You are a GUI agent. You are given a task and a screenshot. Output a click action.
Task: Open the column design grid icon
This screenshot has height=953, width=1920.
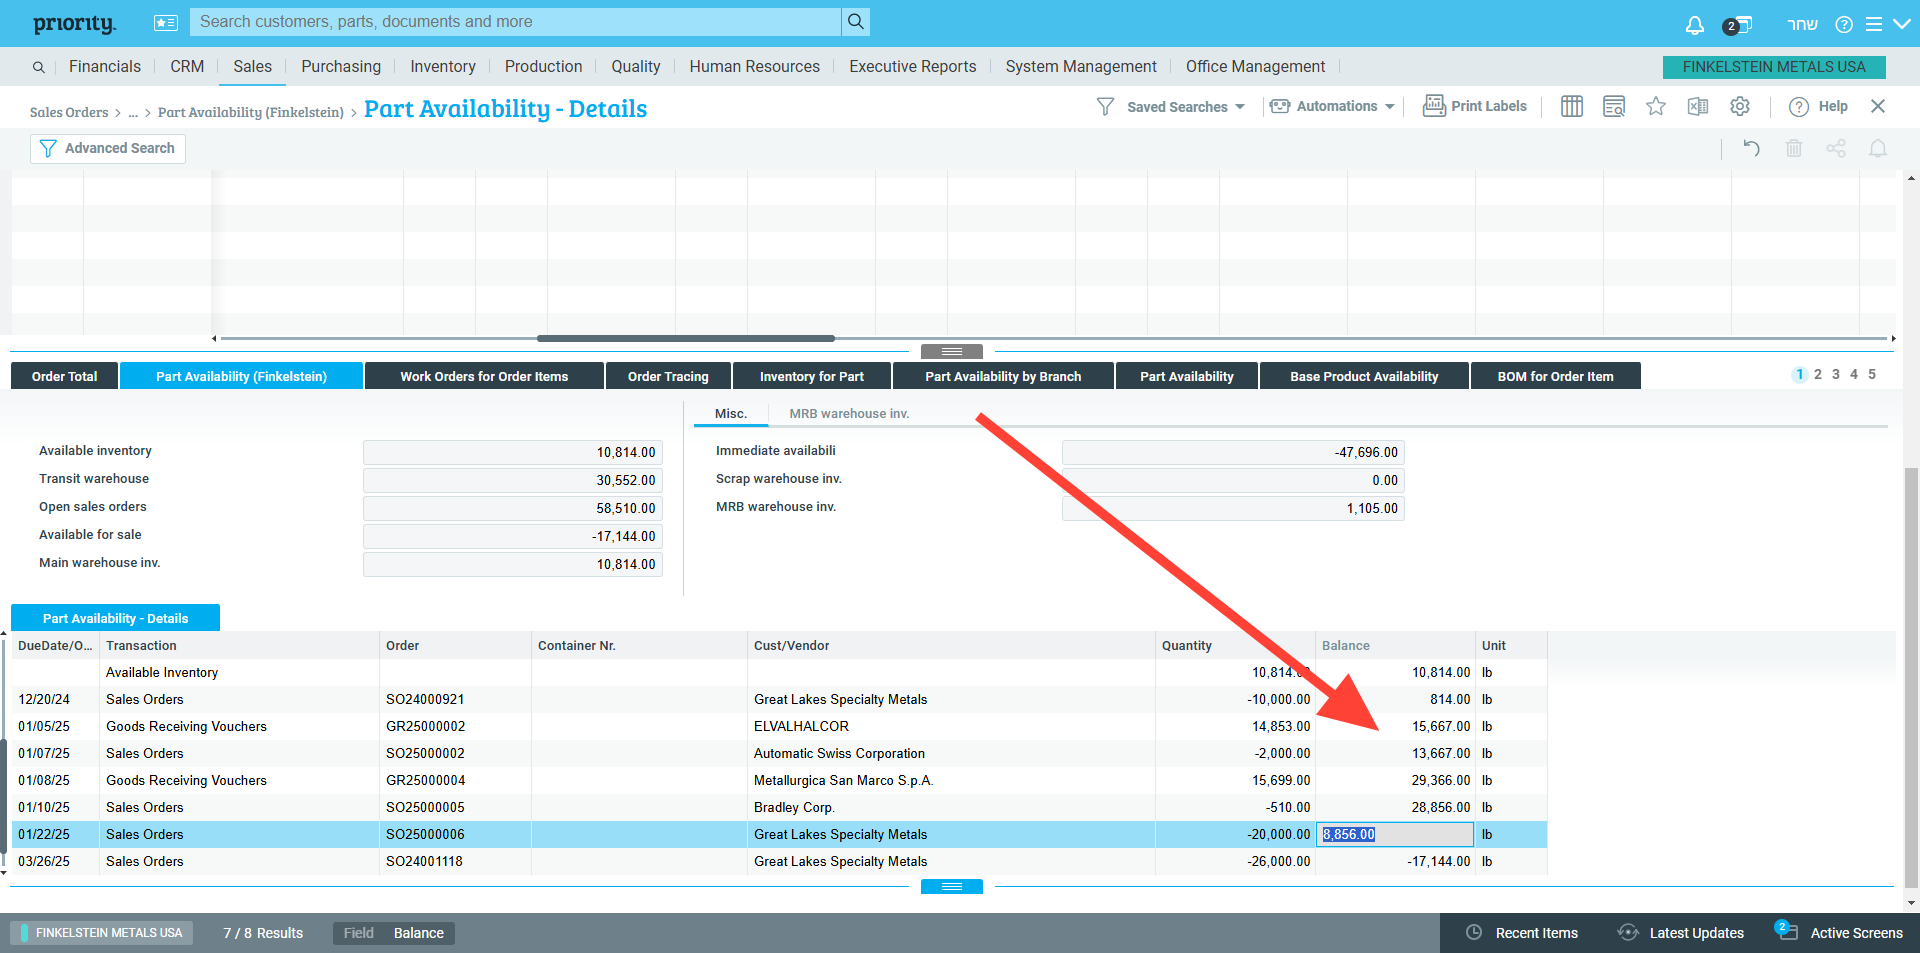pyautogui.click(x=1572, y=106)
